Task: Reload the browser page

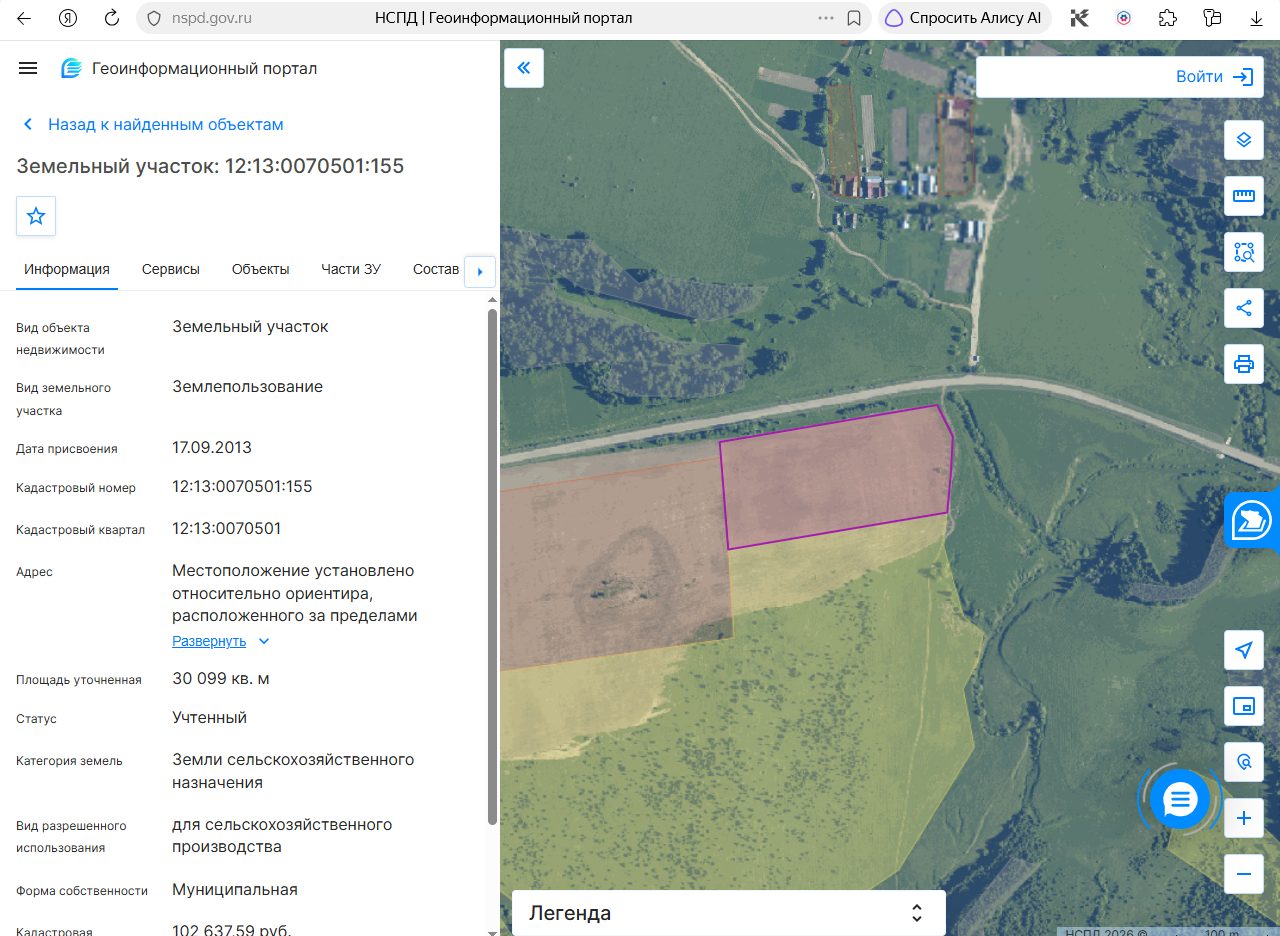Action: [x=112, y=18]
